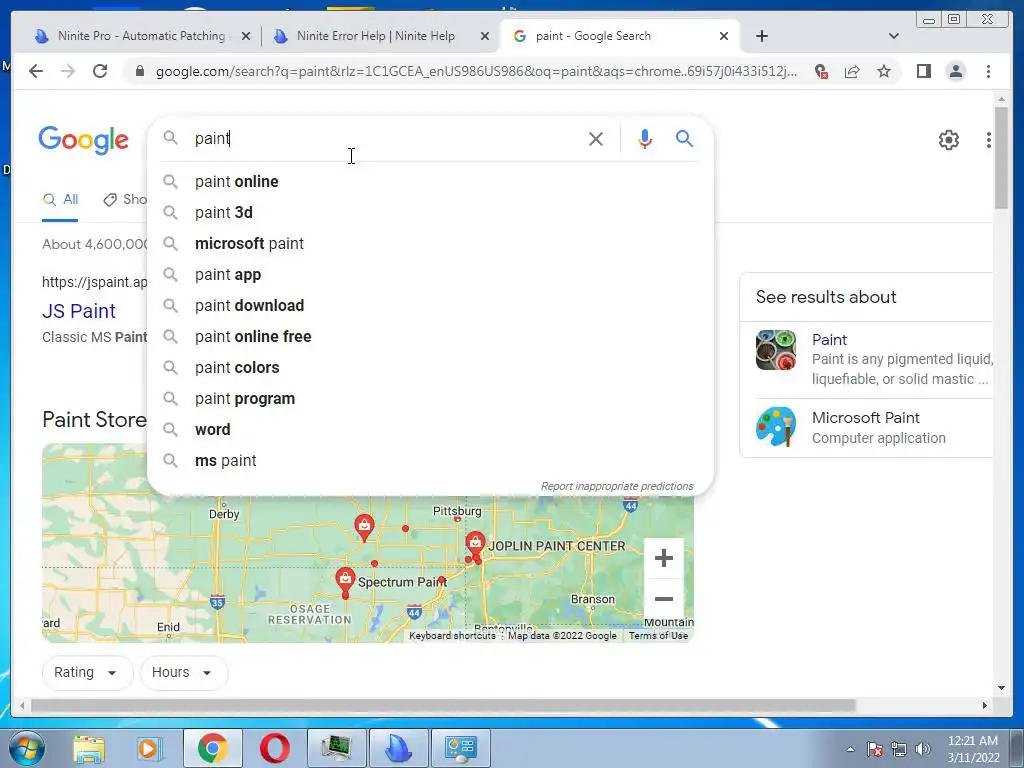This screenshot has width=1024, height=768.
Task: Choose suggestion 'paint 3d'
Action: point(431,212)
